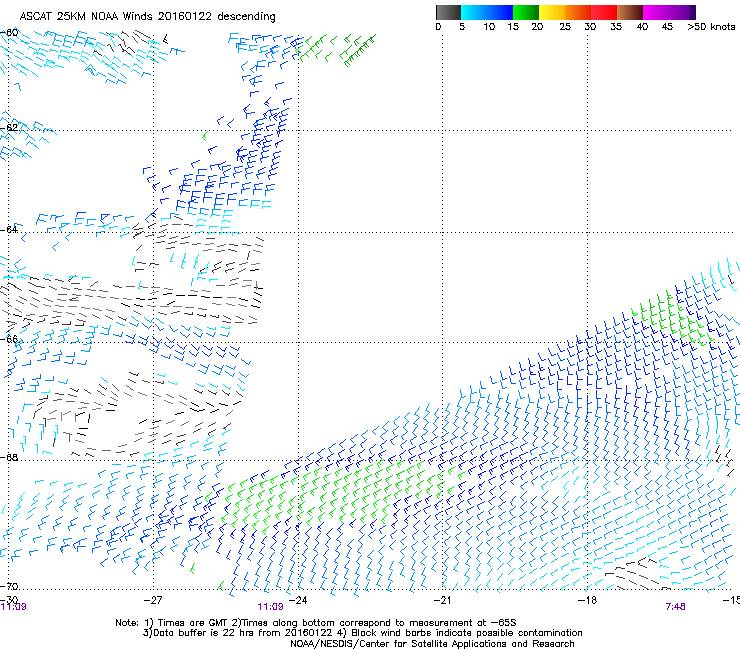Click the '-68' latitude label
Viewport: 740px width, 650px height.
click(x=9, y=457)
